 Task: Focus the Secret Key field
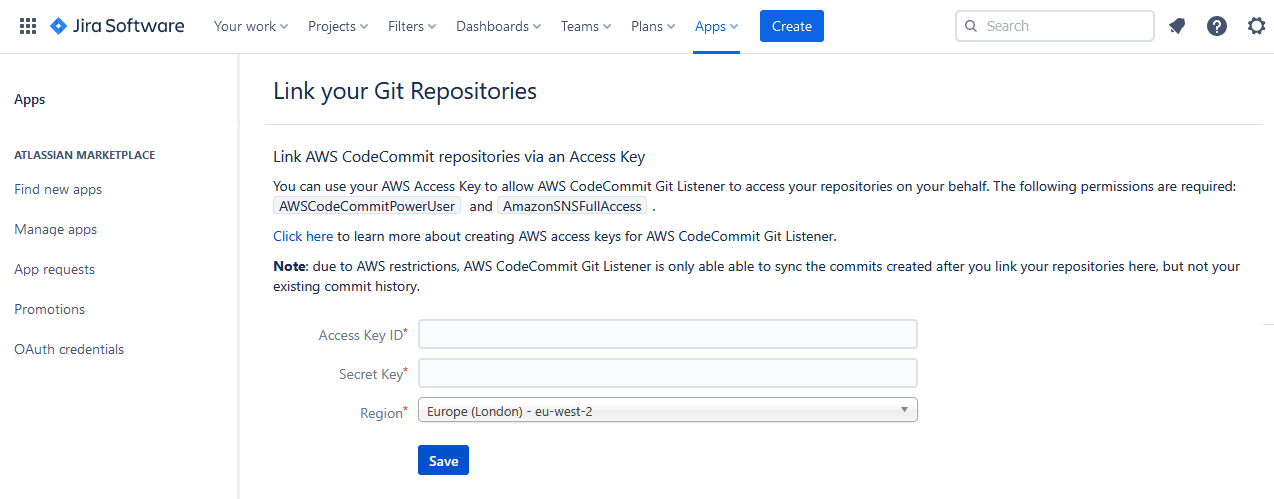click(x=668, y=373)
